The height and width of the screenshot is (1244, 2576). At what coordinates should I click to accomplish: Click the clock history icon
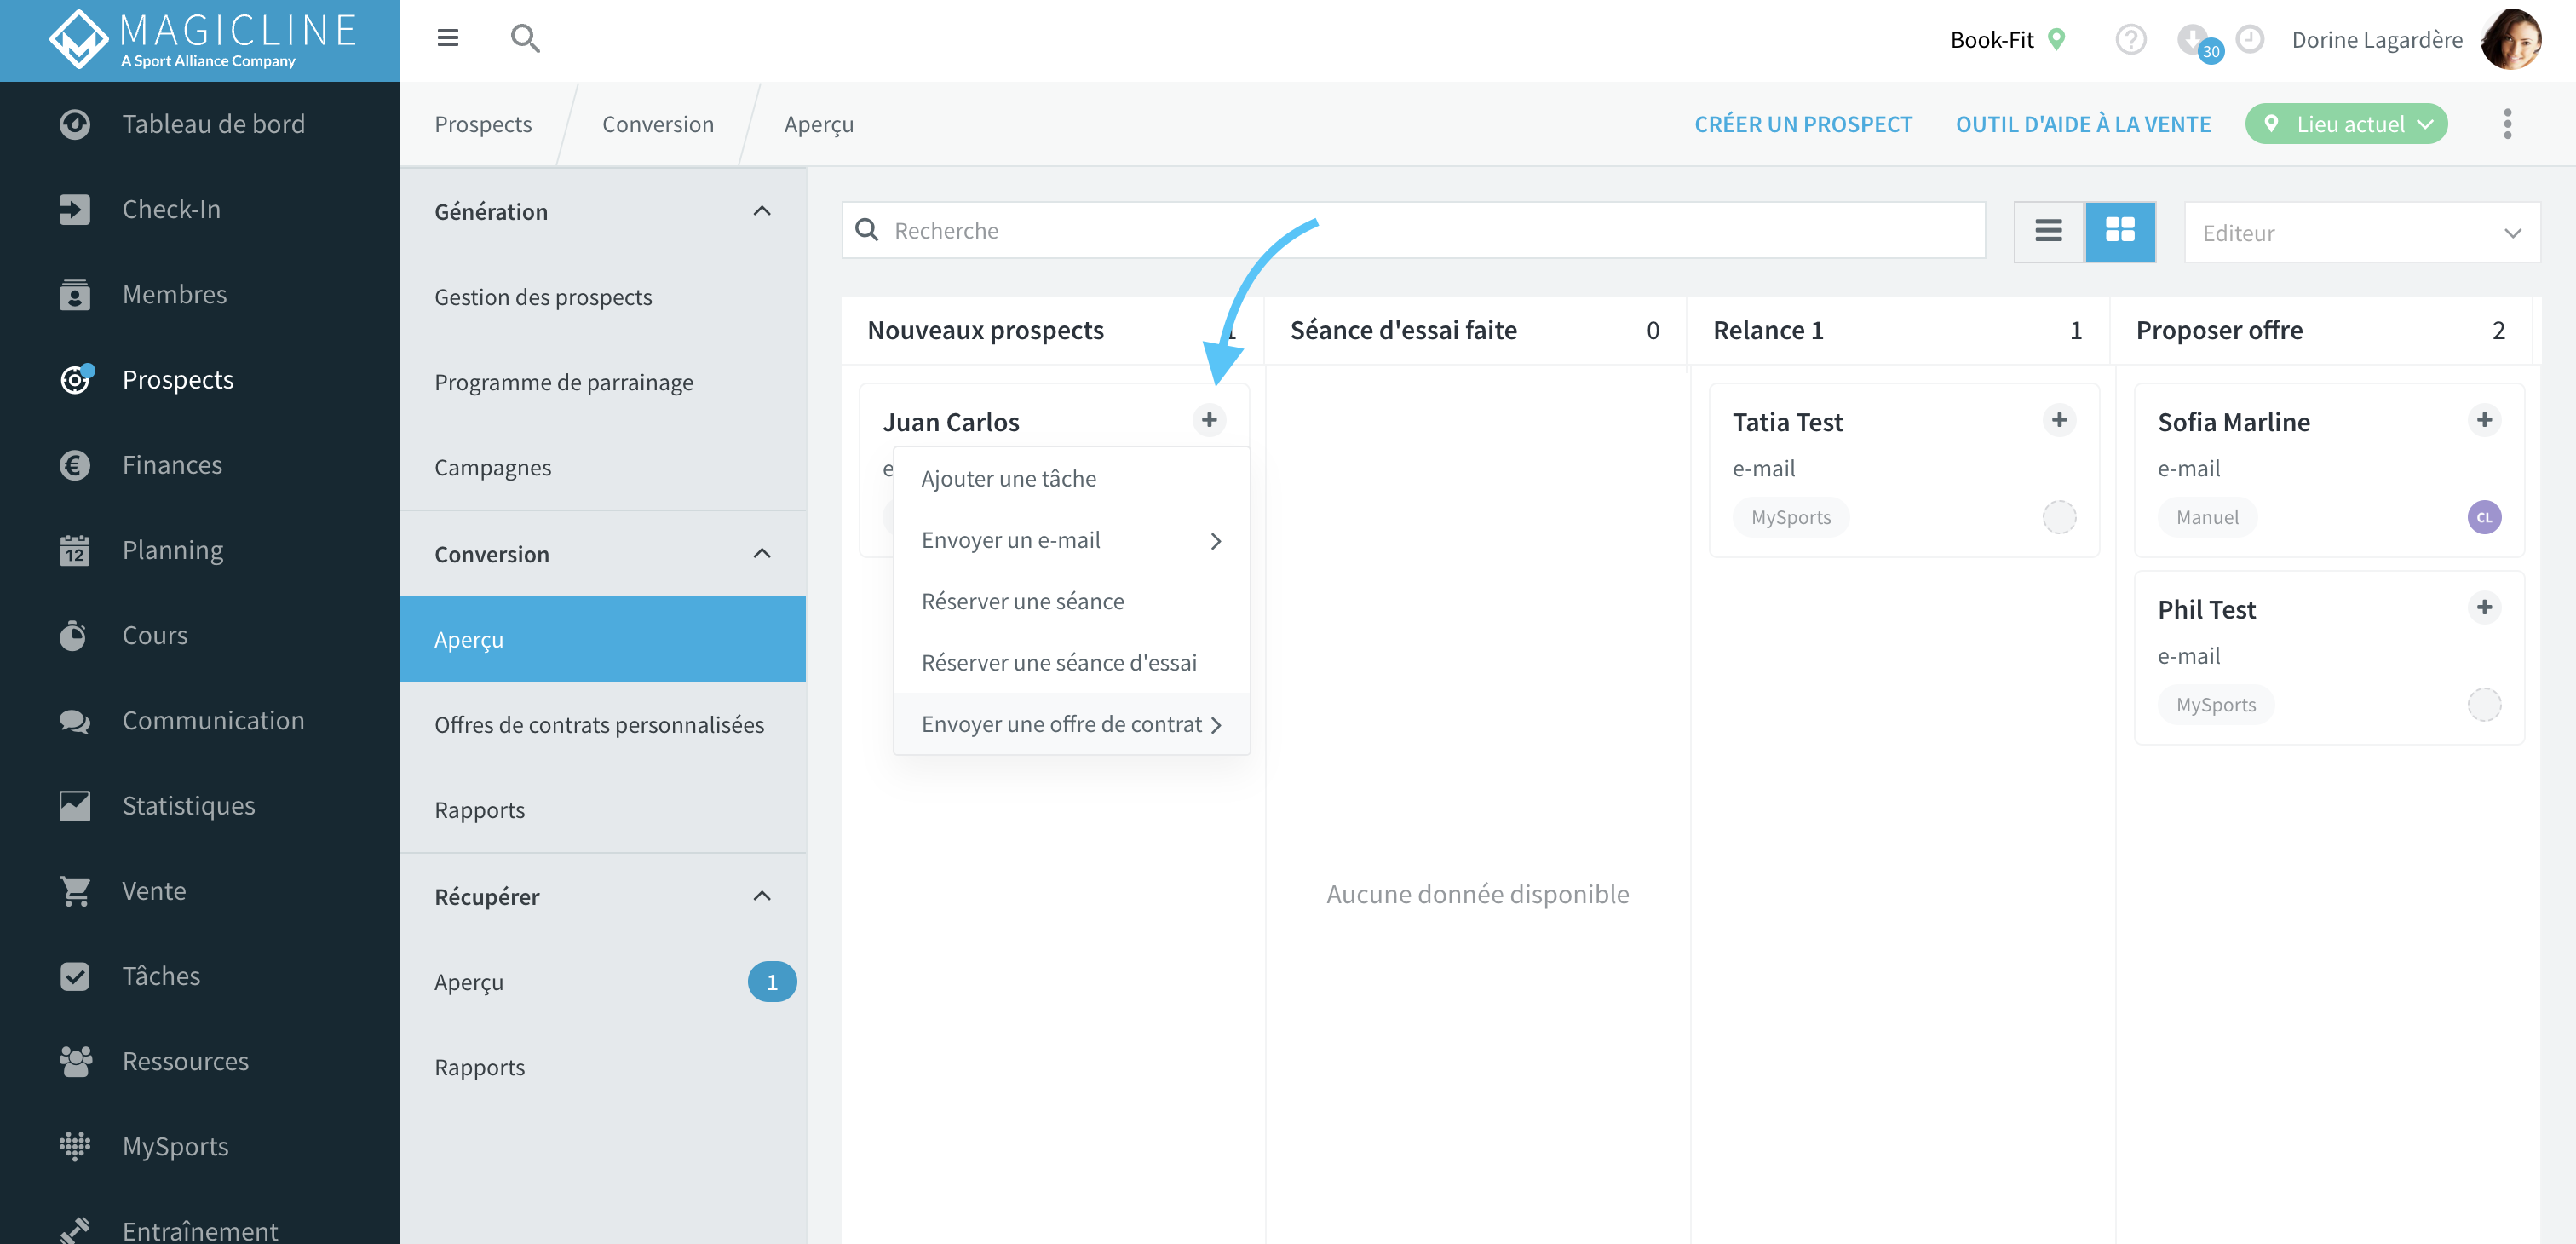[2249, 39]
